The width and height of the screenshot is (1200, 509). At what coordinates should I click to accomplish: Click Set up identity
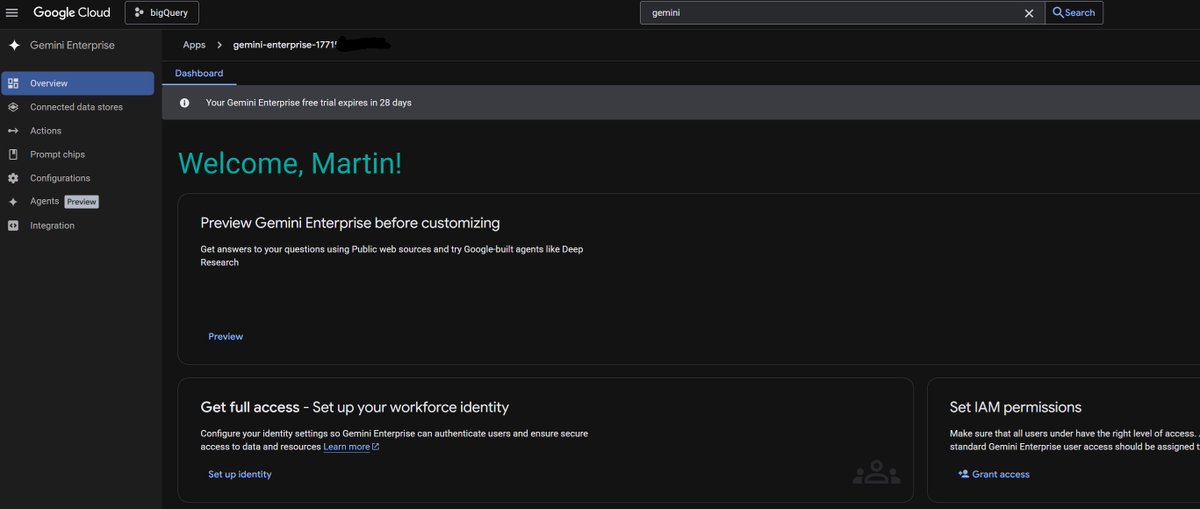click(240, 474)
